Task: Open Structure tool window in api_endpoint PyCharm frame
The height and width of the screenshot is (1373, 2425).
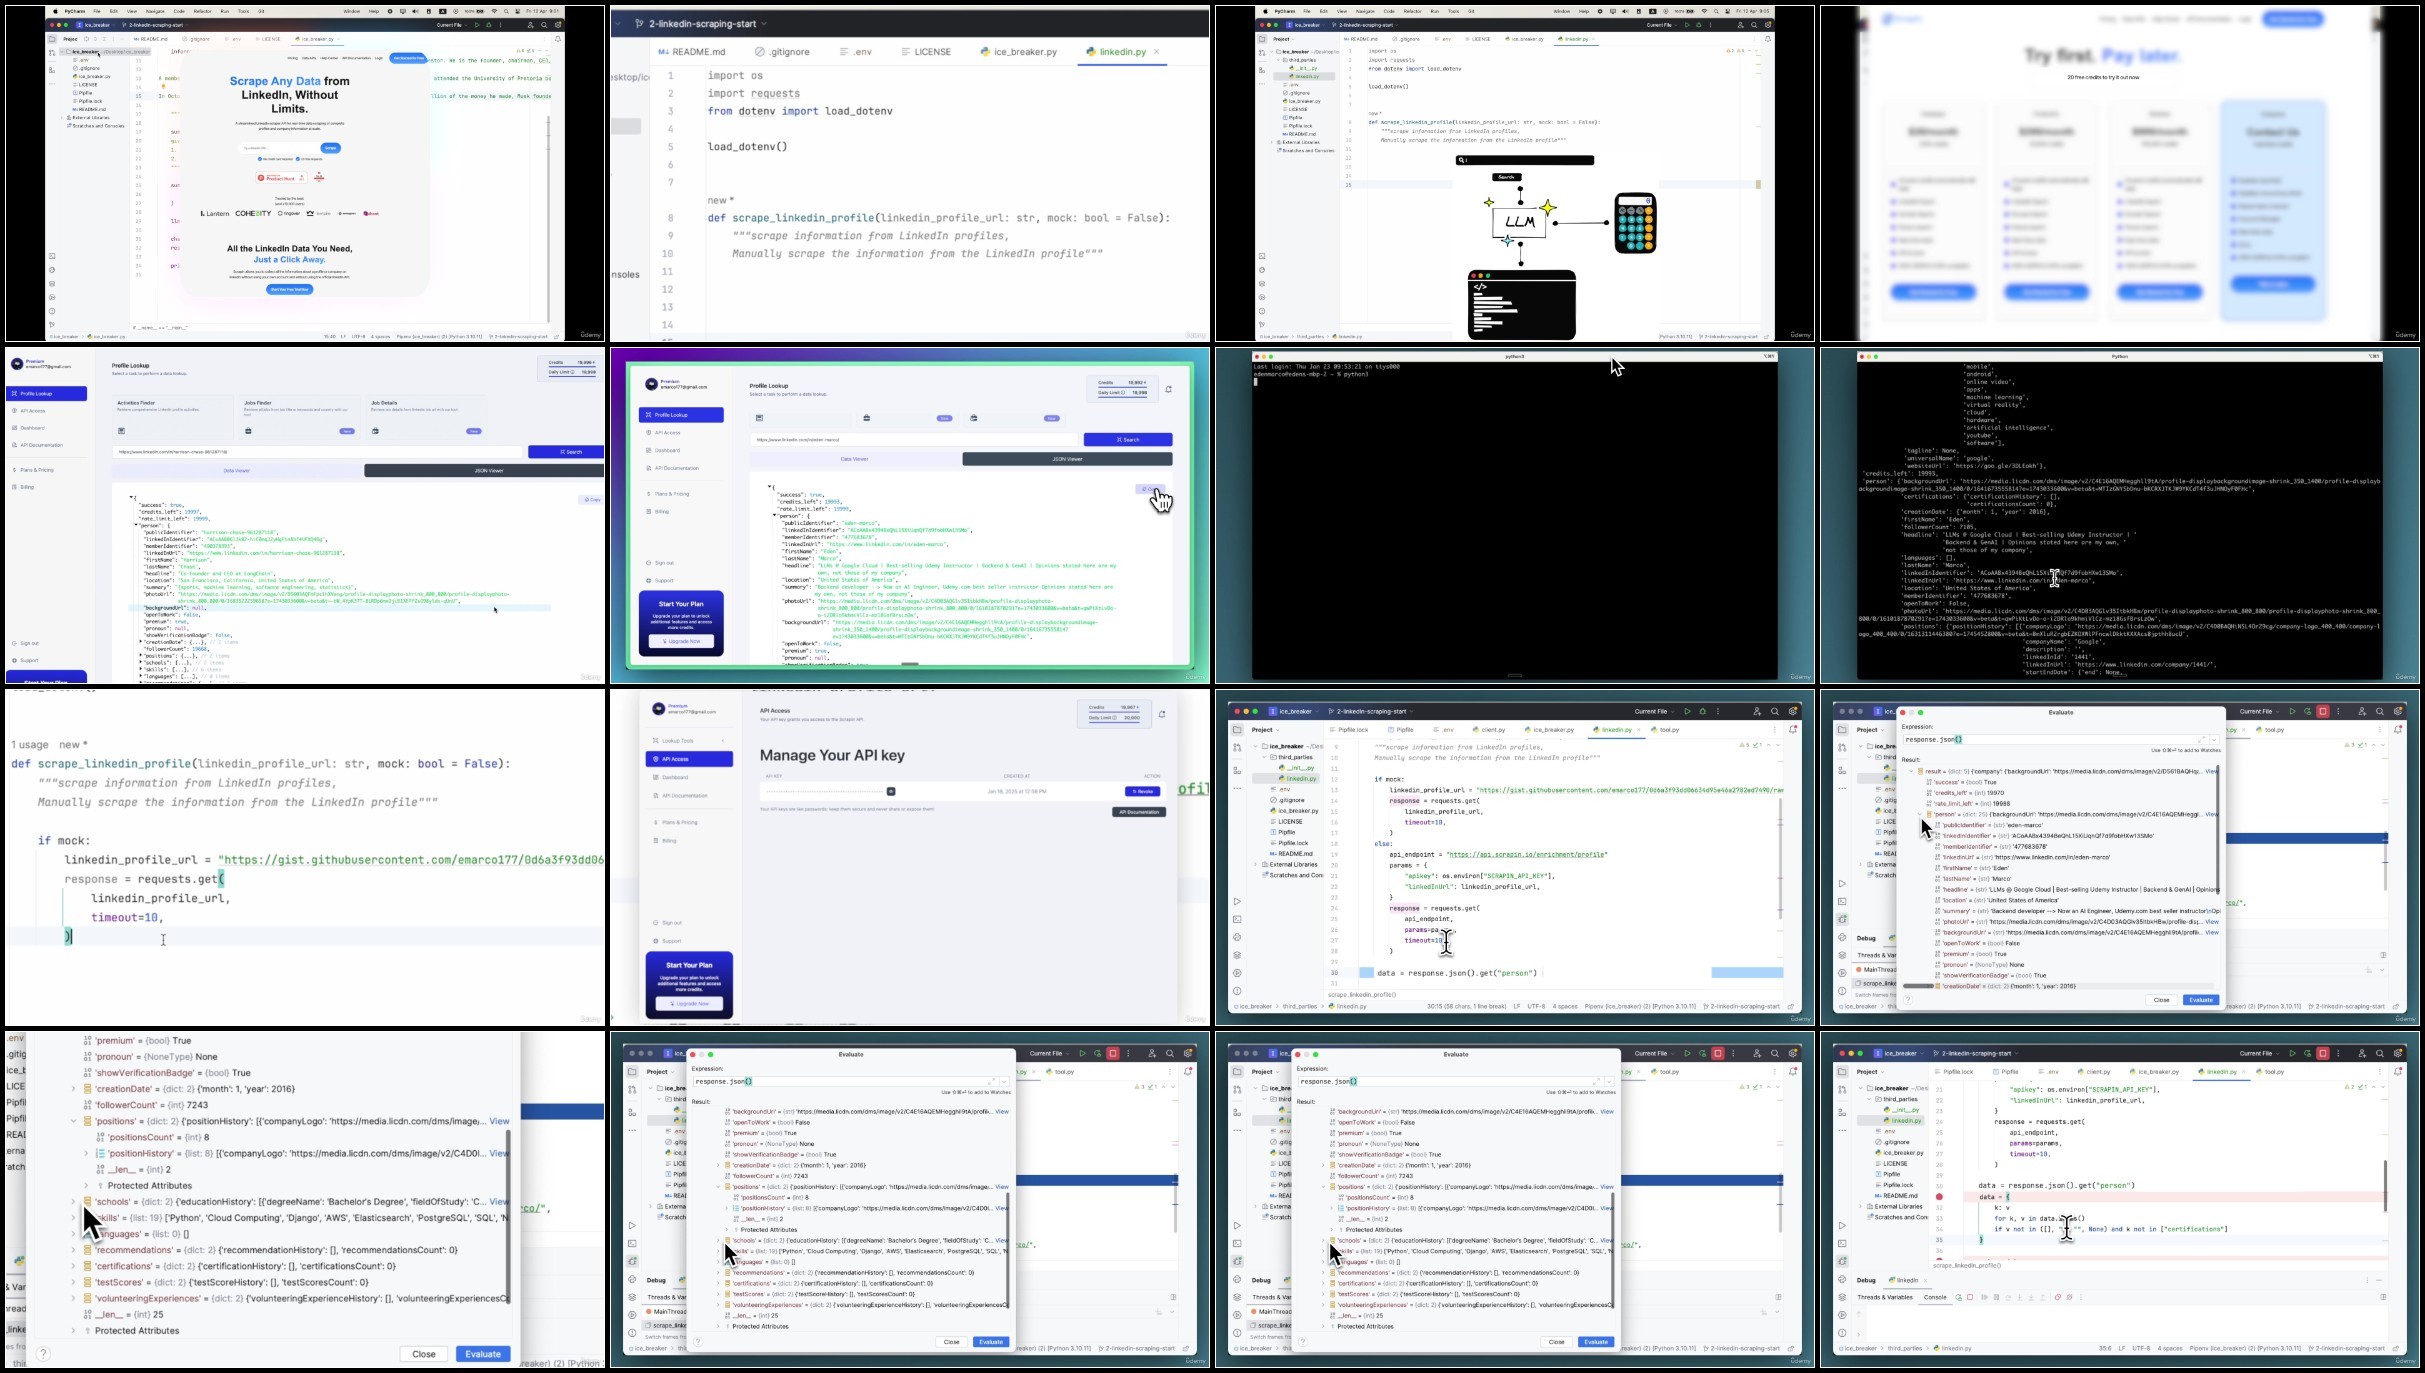Action: click(1237, 771)
